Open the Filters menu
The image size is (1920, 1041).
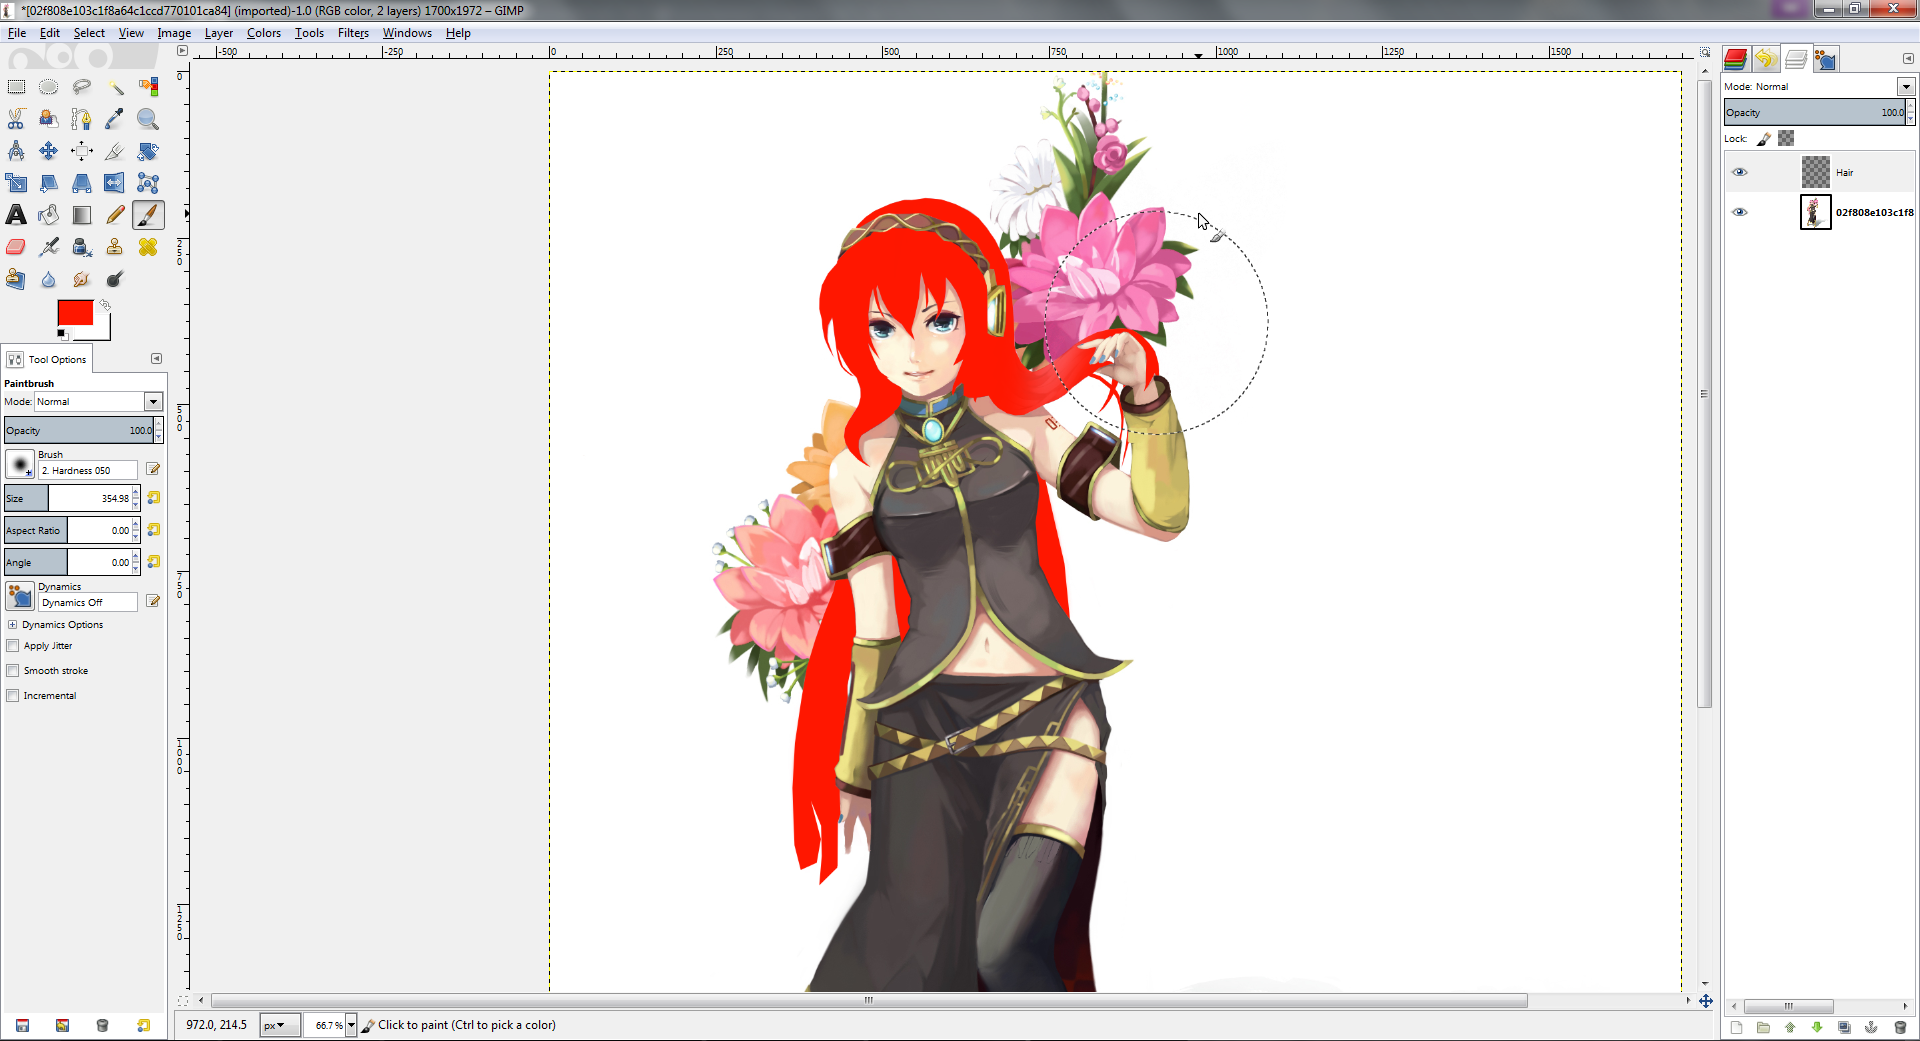click(353, 33)
